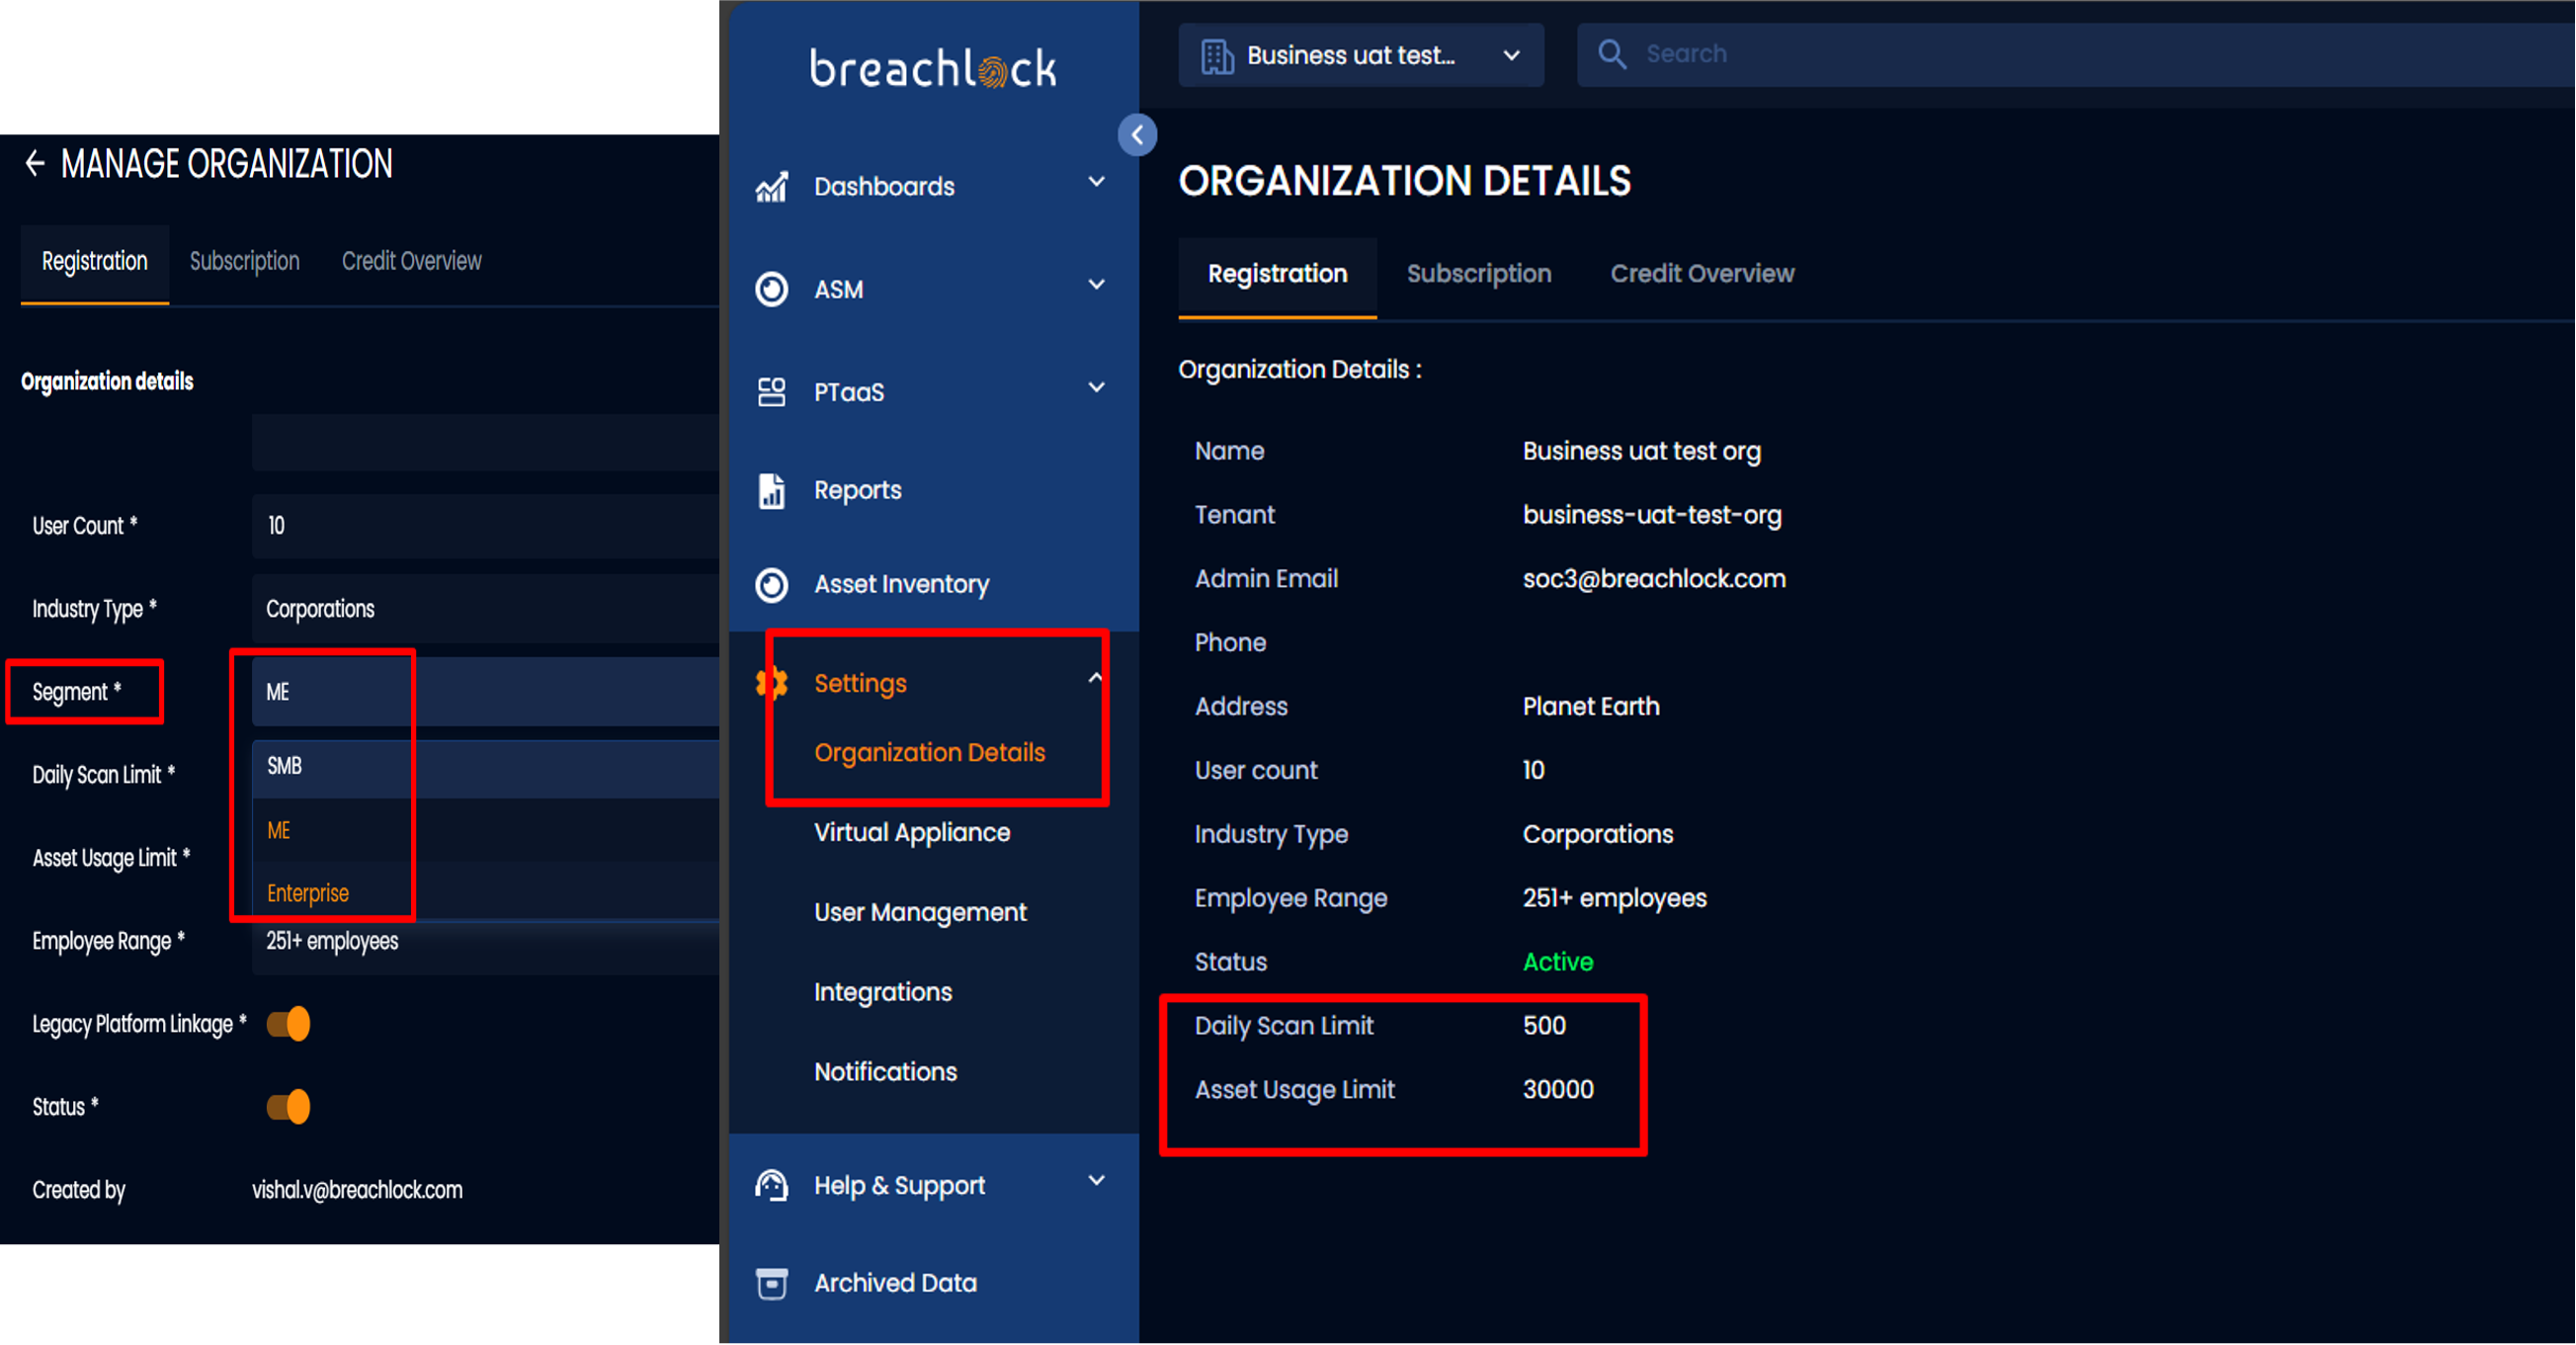2576x1345 pixels.
Task: Click the User Count field showing 10
Action: (x=486, y=526)
